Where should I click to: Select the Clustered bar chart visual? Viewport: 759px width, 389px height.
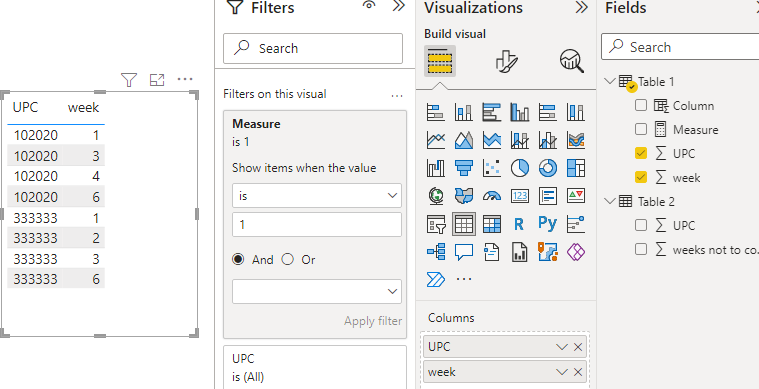(x=492, y=113)
